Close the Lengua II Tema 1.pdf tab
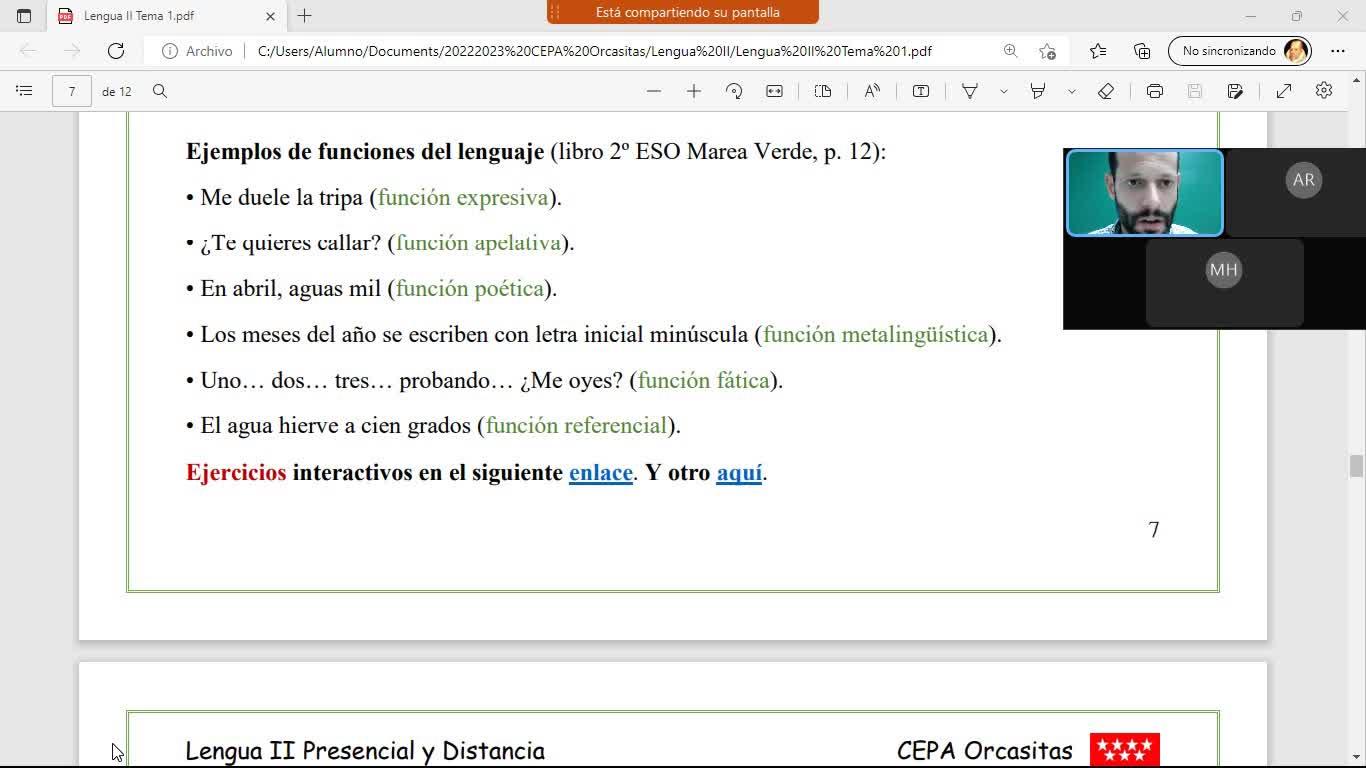The width and height of the screenshot is (1366, 768). point(270,16)
